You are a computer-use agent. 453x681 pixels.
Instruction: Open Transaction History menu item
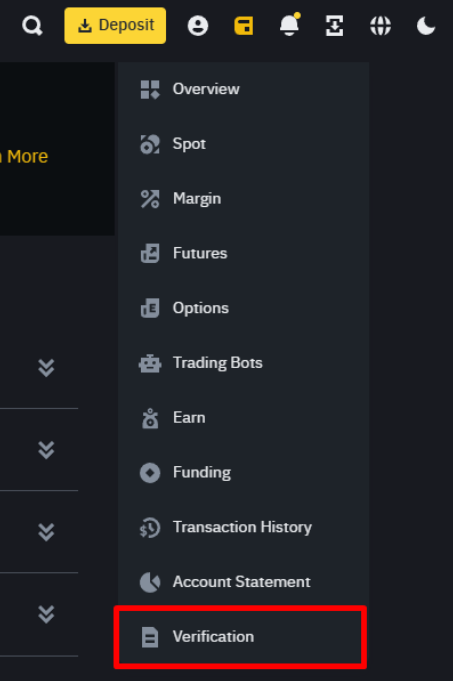[x=243, y=527]
